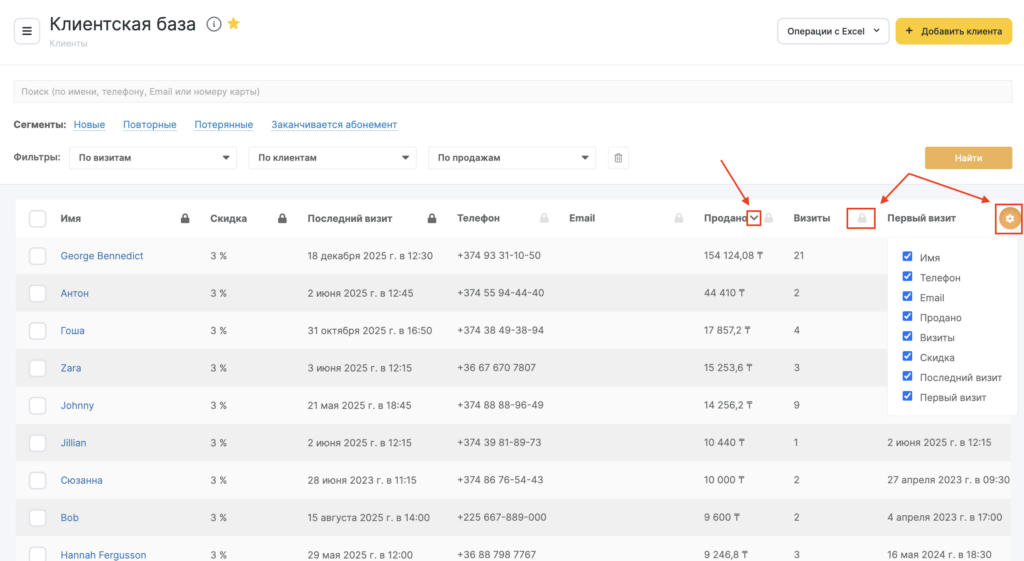The image size is (1024, 561).
Task: Click the yellow favorite star icon
Action: [233, 24]
